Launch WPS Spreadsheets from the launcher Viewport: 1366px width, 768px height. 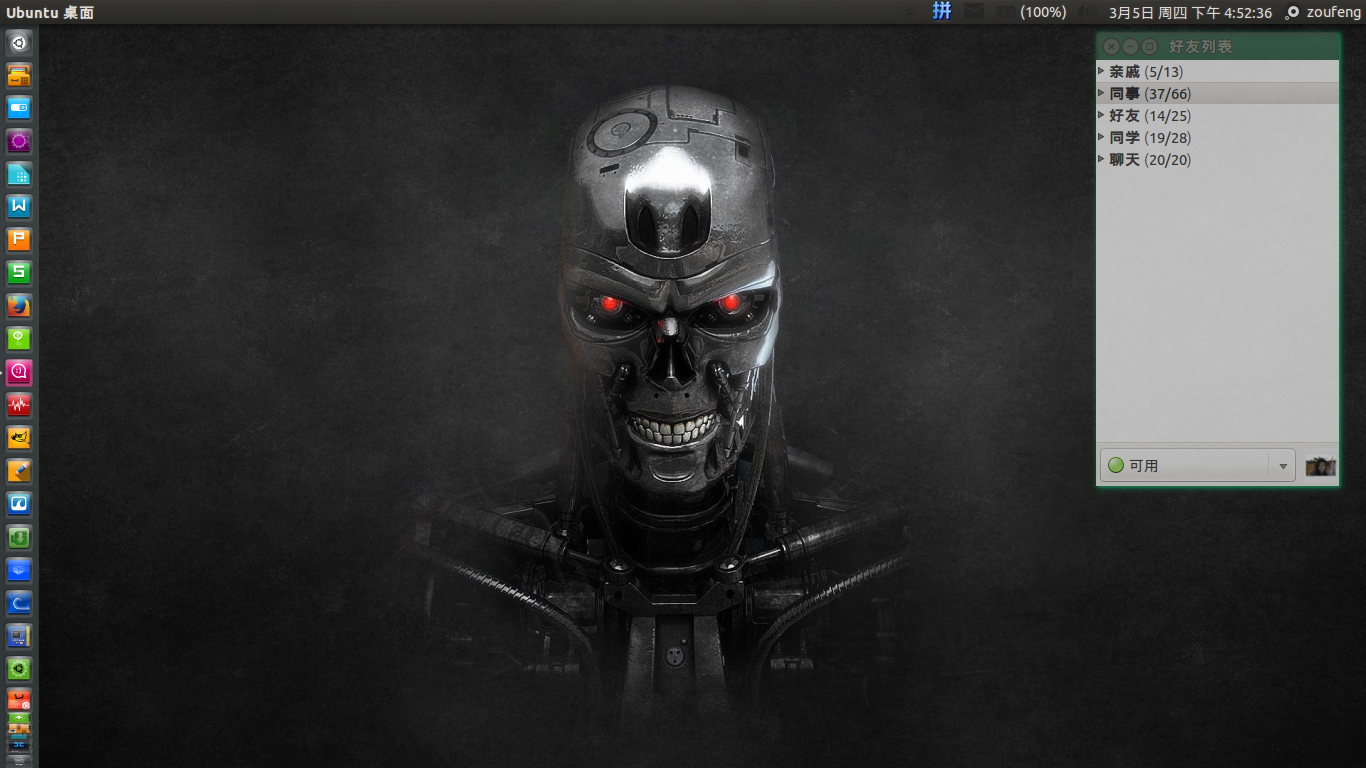click(x=20, y=273)
